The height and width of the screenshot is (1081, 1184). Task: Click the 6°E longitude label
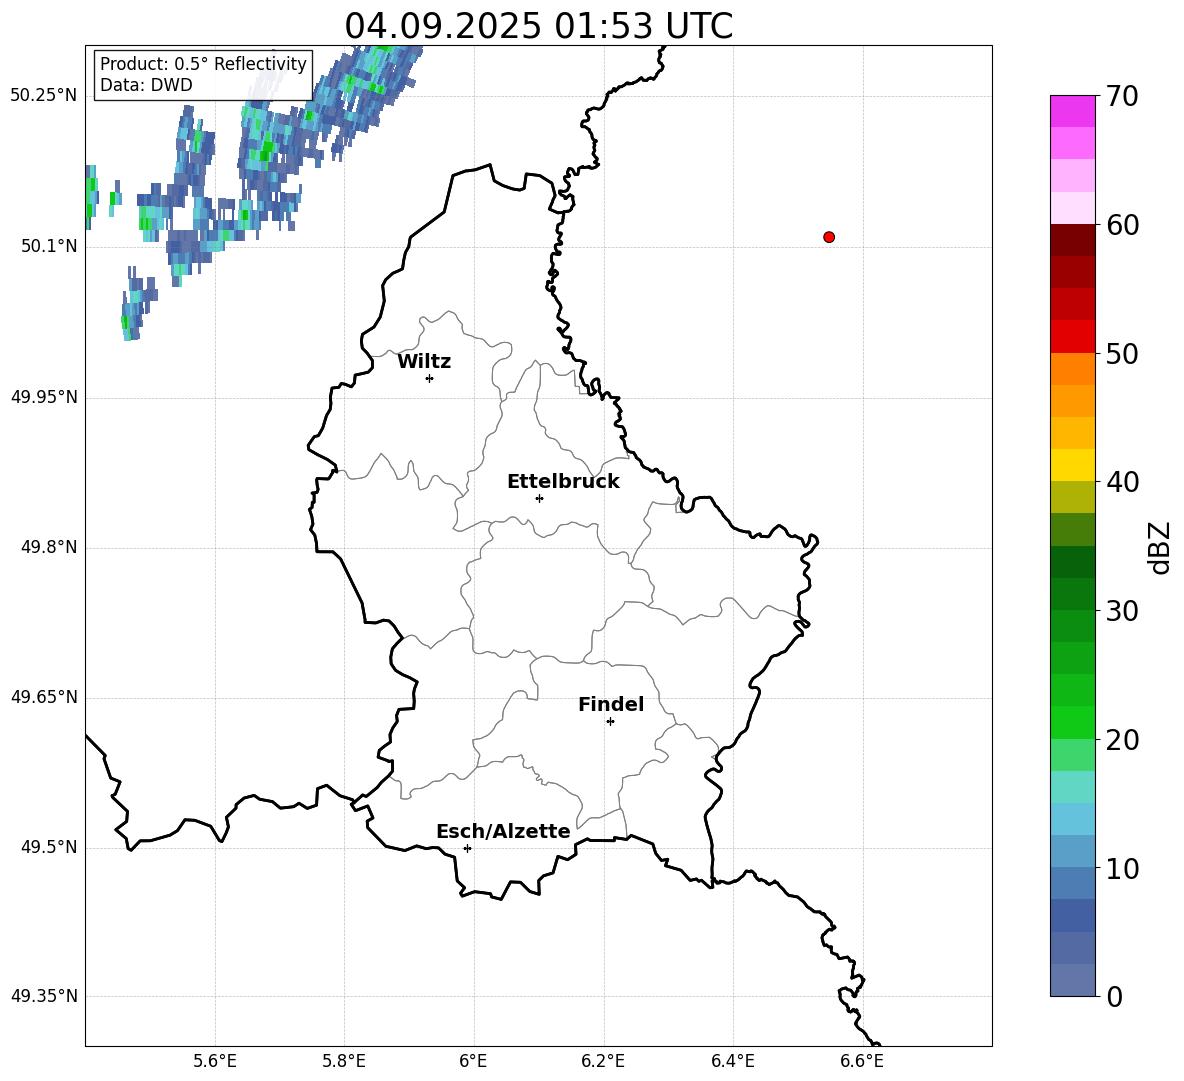click(x=473, y=1061)
